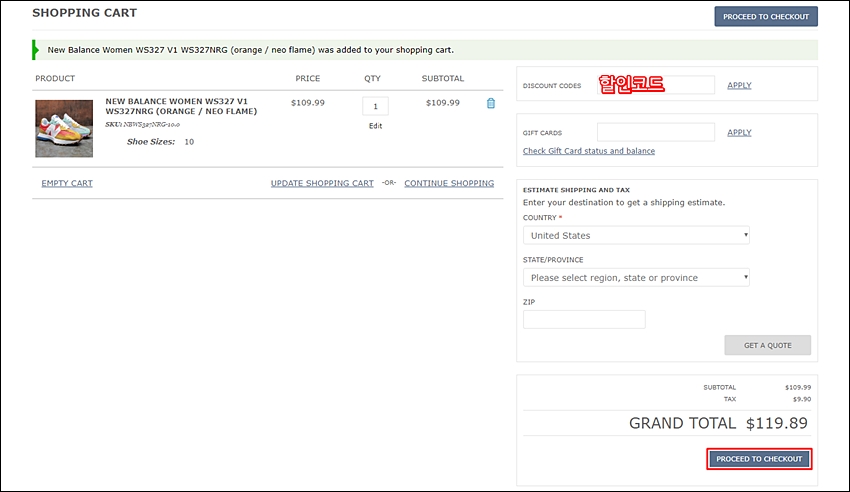Viewport: 850px width, 492px height.
Task: Open Check Gift Card status and balance
Action: click(x=589, y=151)
